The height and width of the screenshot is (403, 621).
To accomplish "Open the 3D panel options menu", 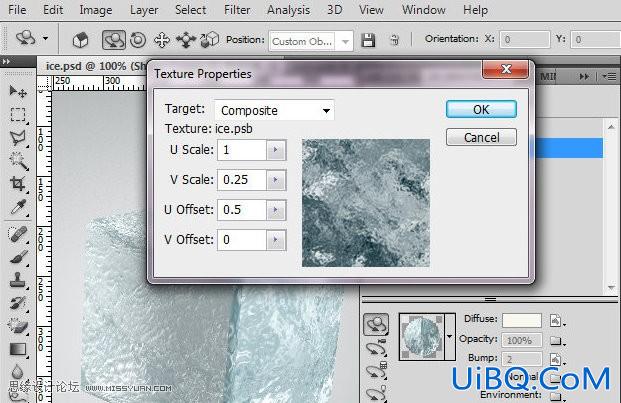I will [x=610, y=76].
